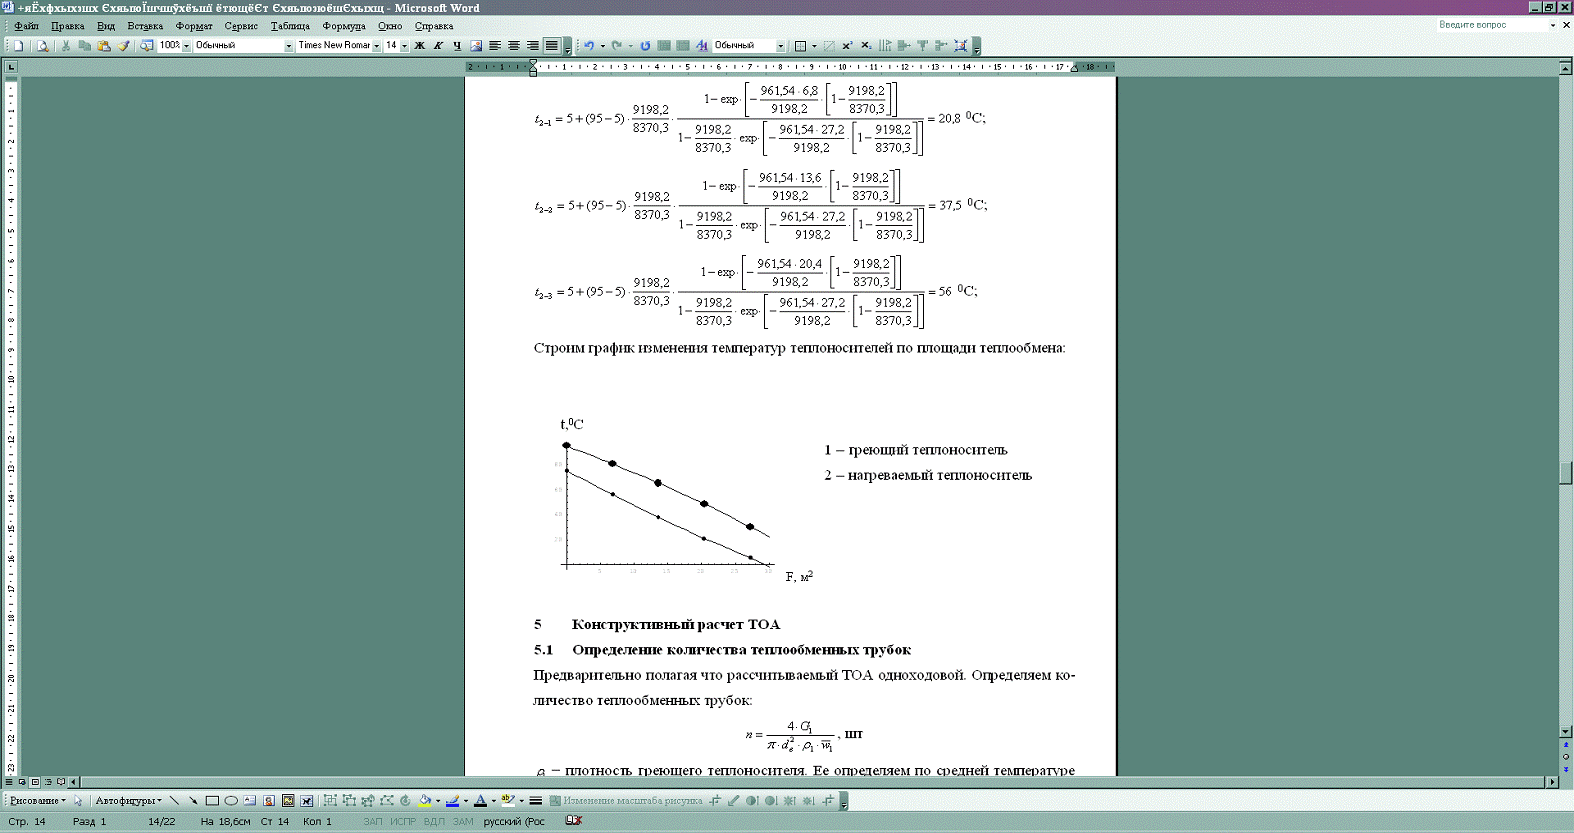Open the Times New Roman font dropdown
This screenshot has width=1574, height=833.
(376, 46)
